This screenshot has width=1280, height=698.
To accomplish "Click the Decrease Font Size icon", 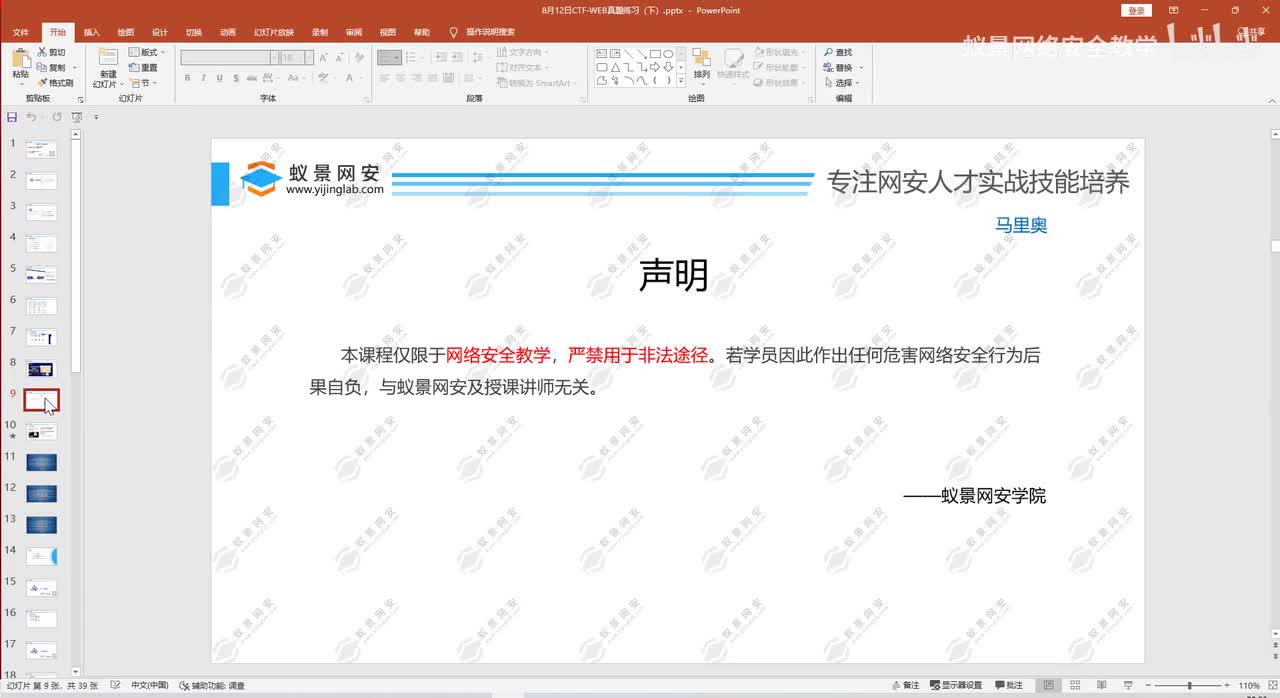I will tap(339, 58).
